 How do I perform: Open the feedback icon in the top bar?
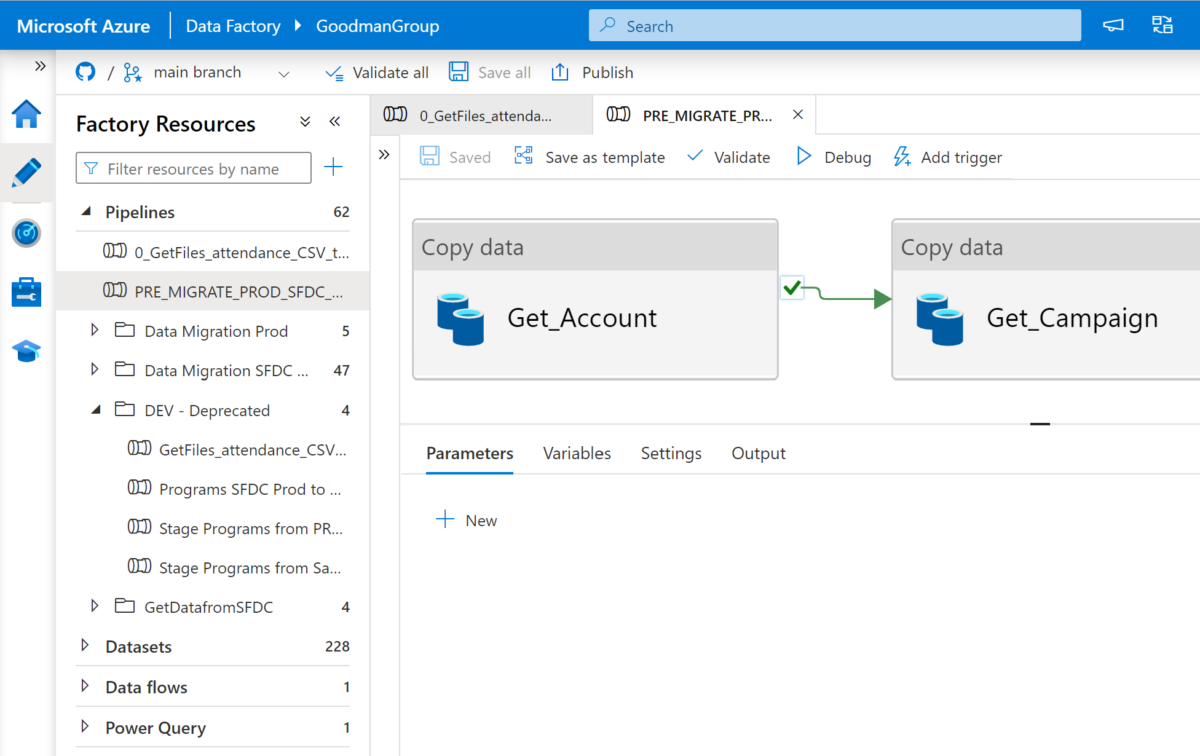tap(1112, 25)
